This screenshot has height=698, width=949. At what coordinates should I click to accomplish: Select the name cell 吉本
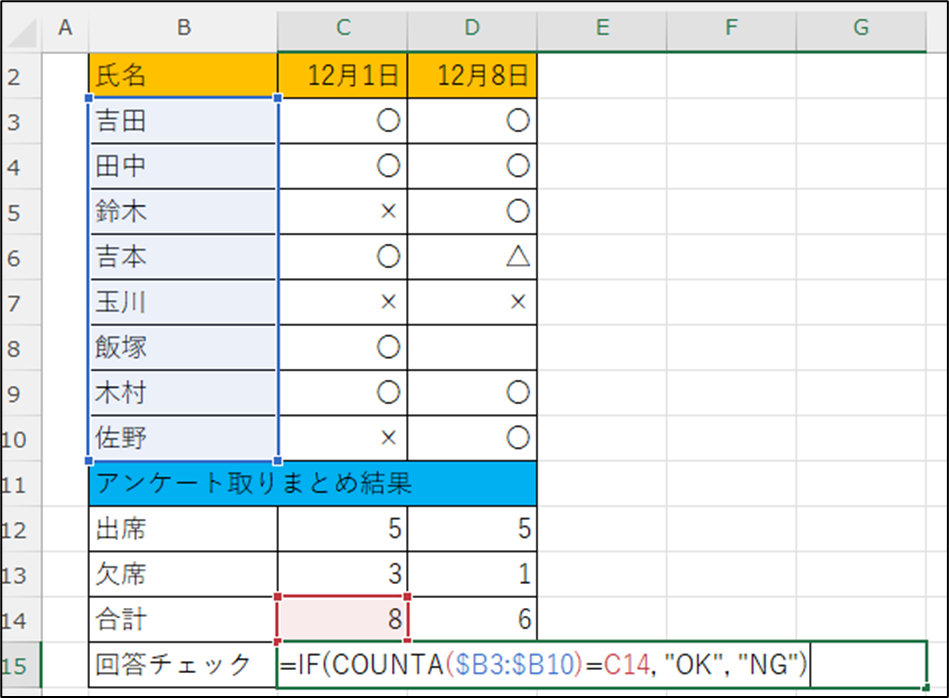(x=183, y=257)
